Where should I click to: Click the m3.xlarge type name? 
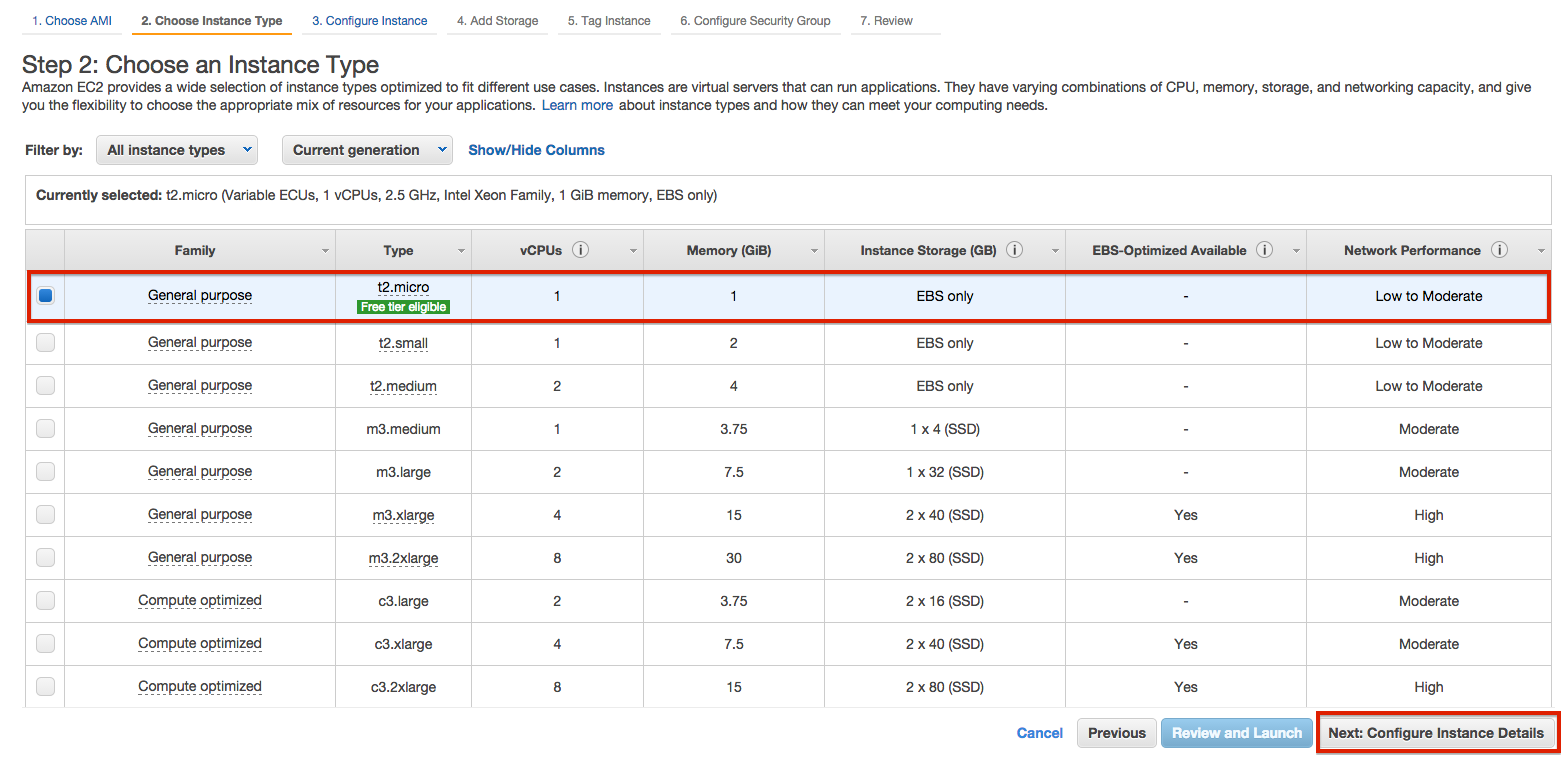point(403,515)
